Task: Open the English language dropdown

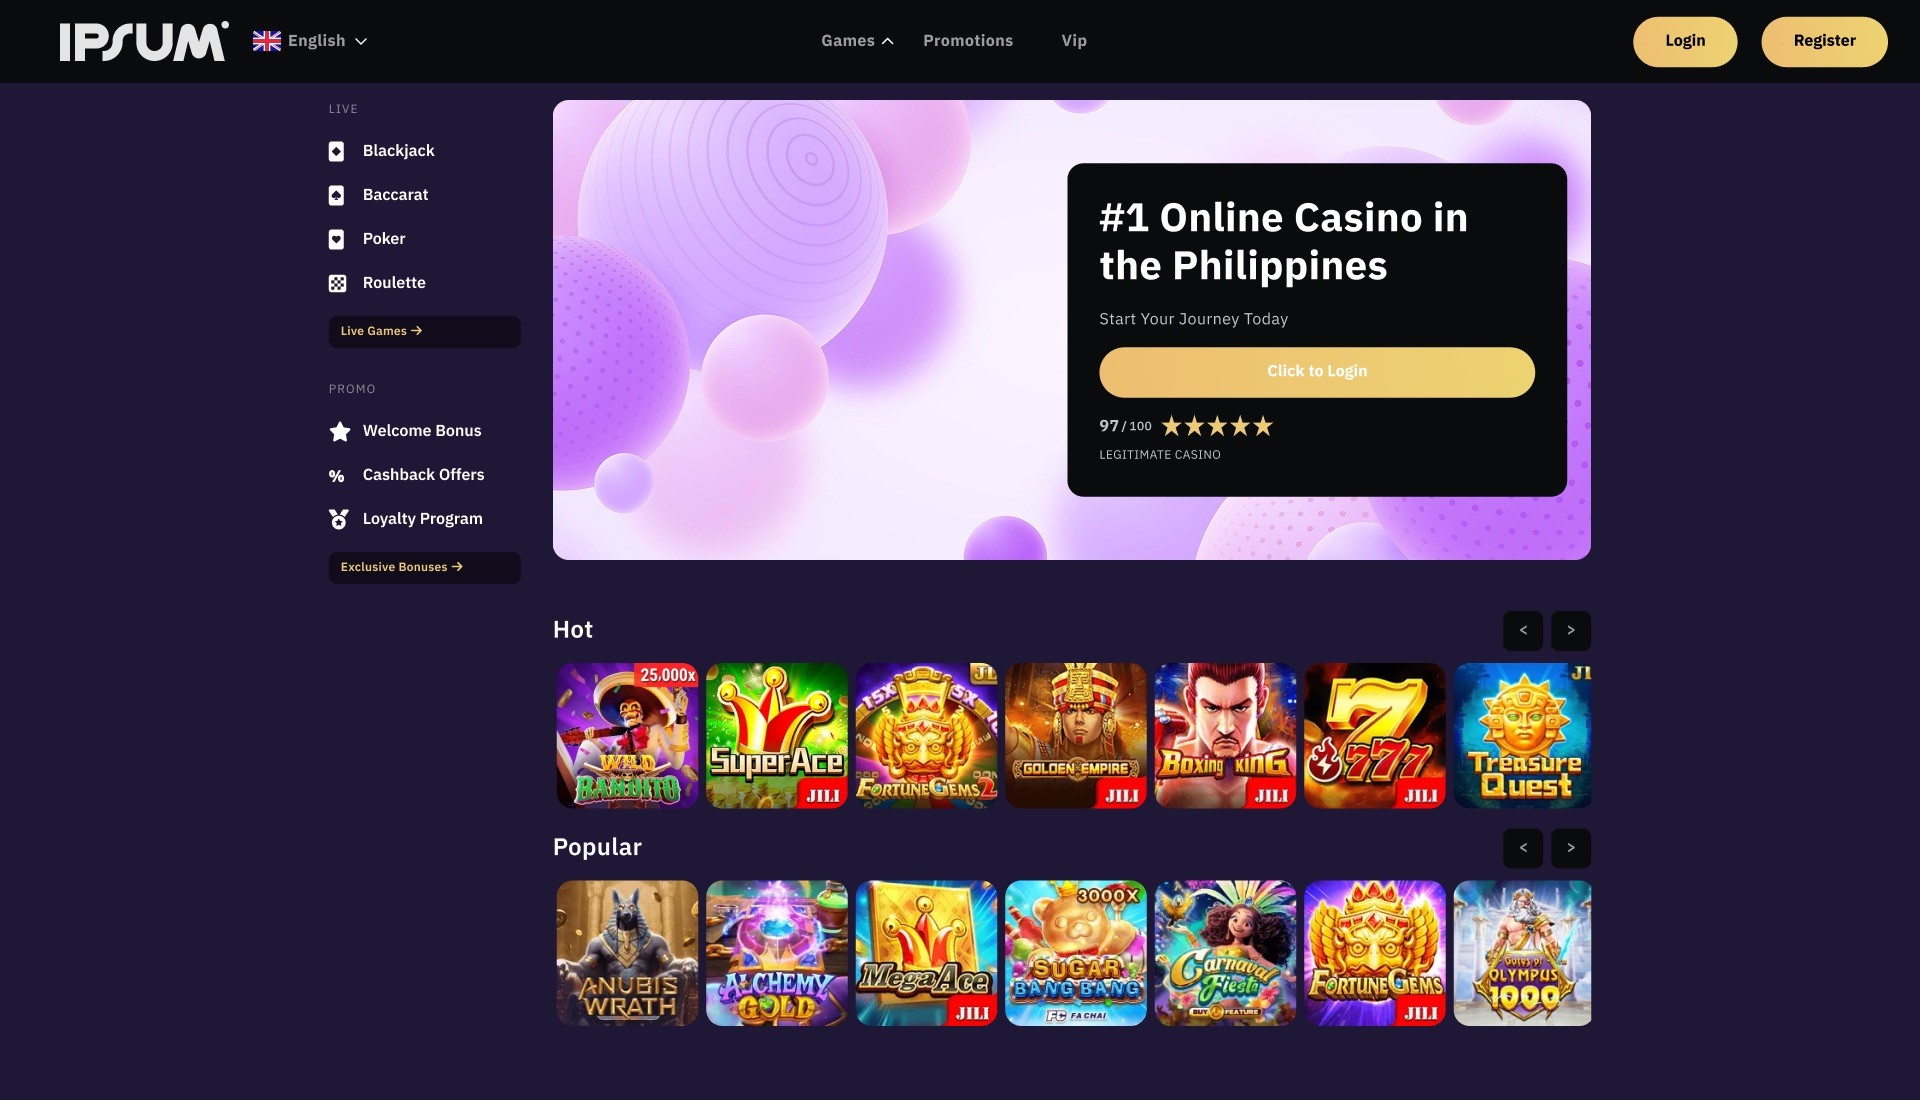Action: coord(310,41)
